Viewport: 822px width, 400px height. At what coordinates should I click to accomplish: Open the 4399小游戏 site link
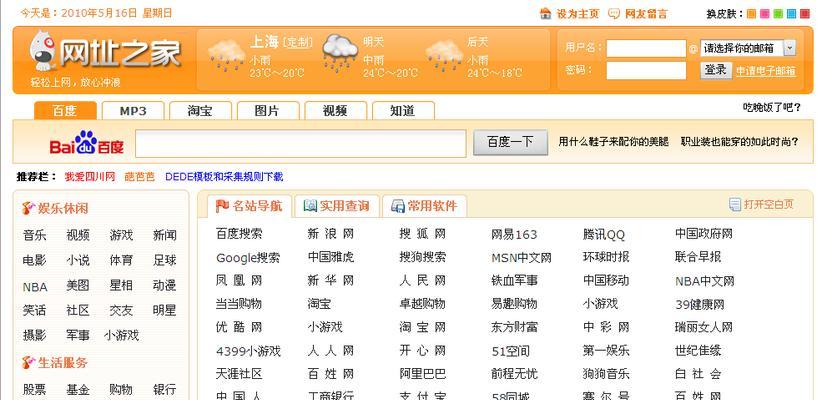(x=248, y=351)
